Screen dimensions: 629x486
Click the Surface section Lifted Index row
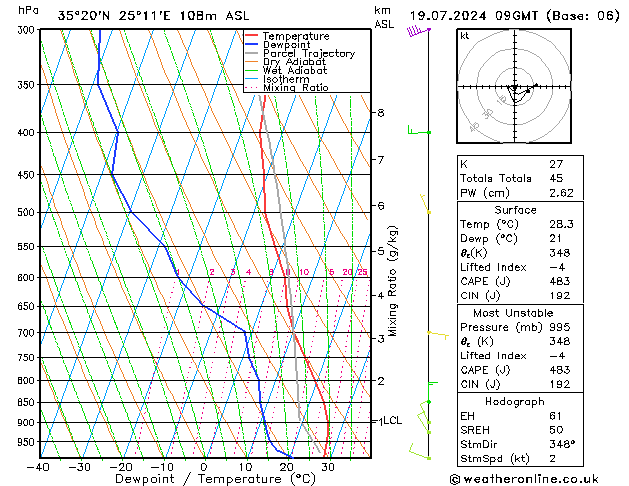pos(520,267)
